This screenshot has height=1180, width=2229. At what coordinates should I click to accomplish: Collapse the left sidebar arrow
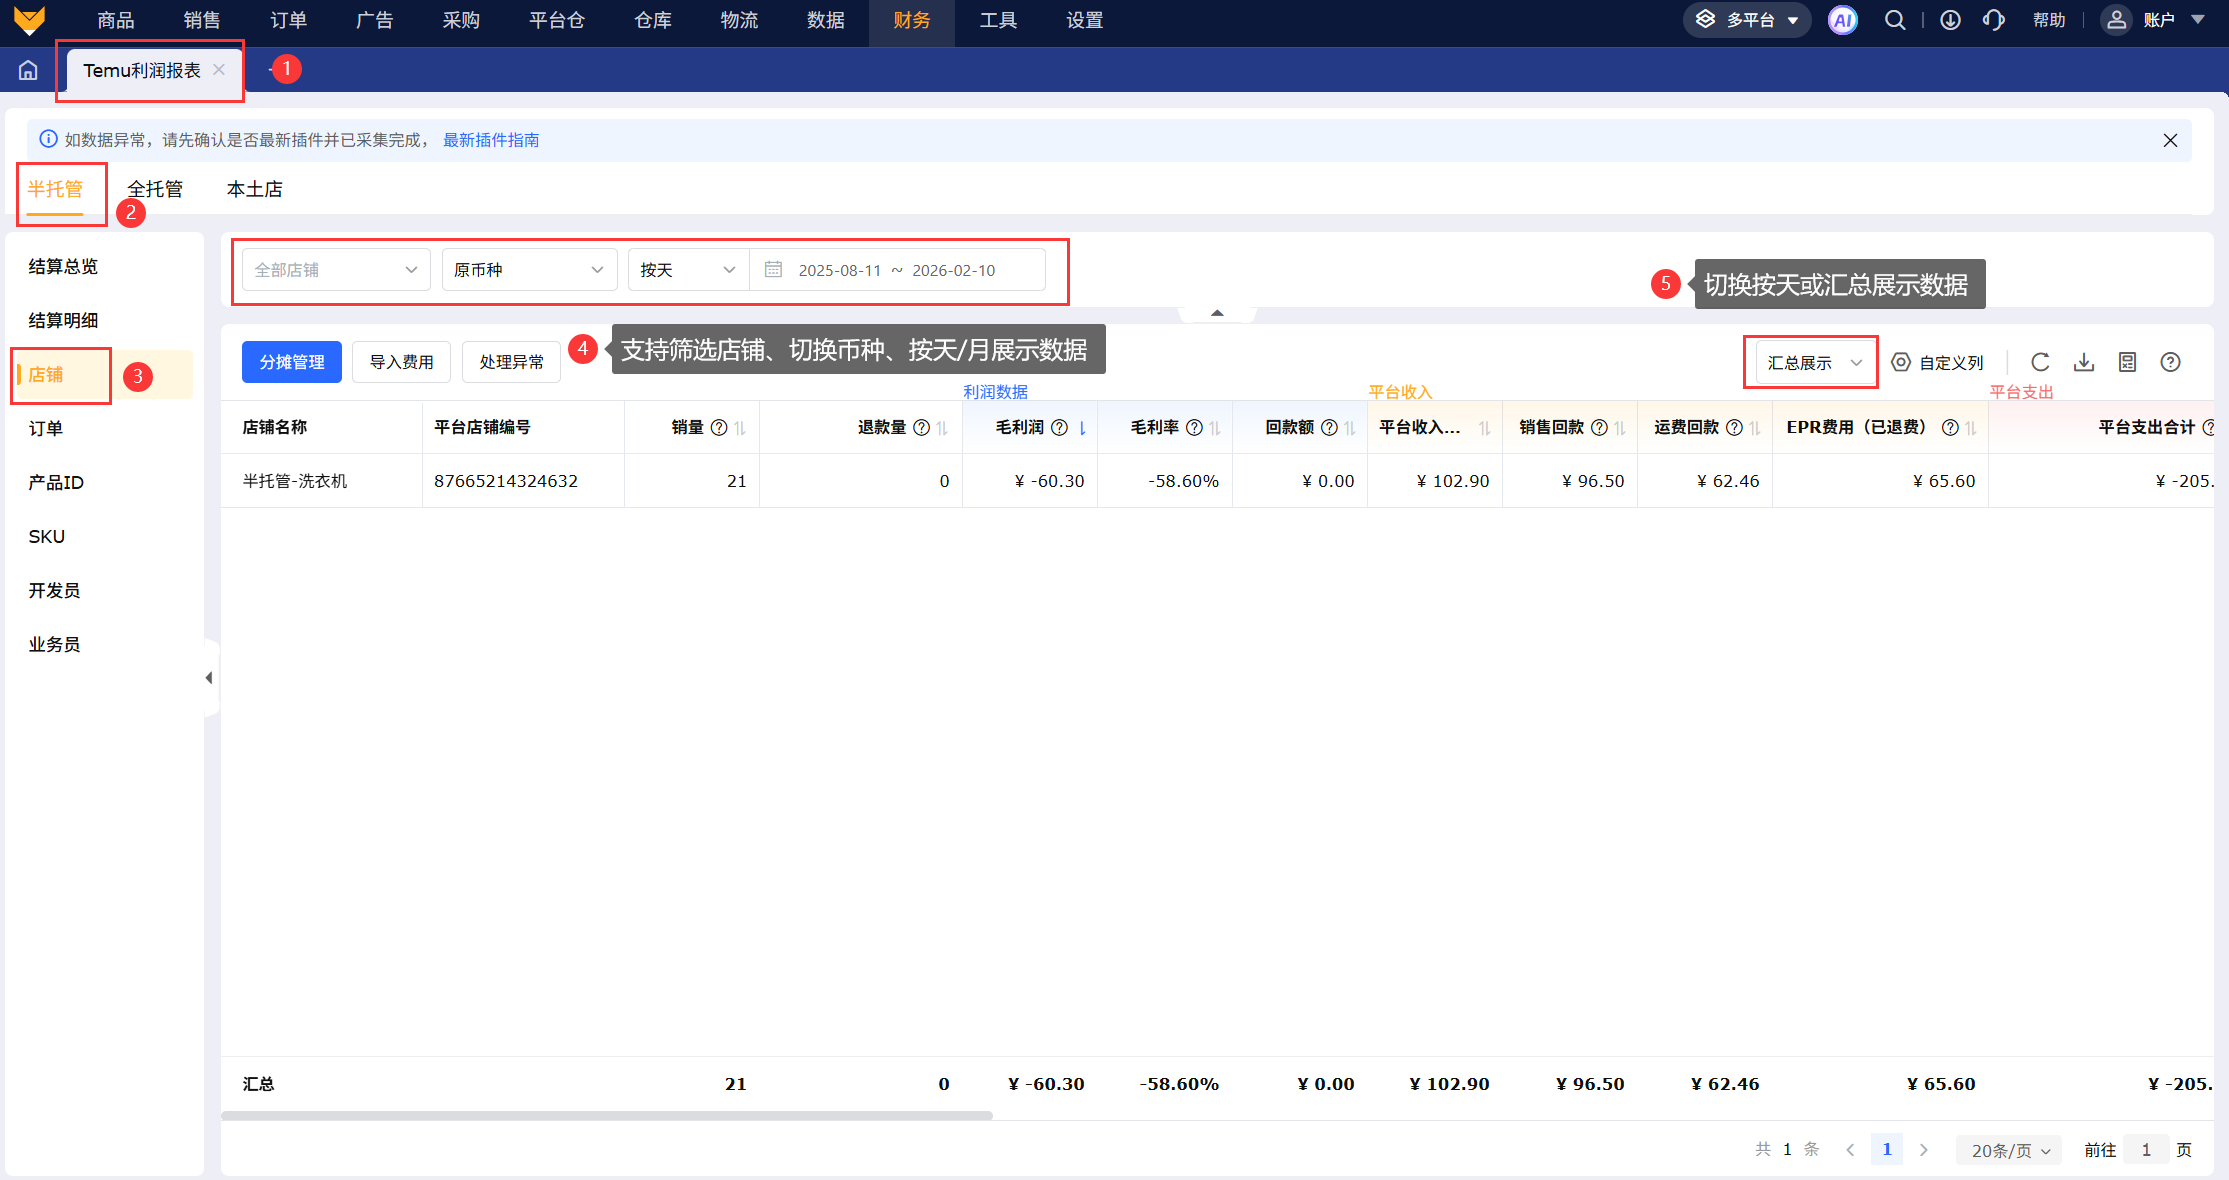point(209,678)
